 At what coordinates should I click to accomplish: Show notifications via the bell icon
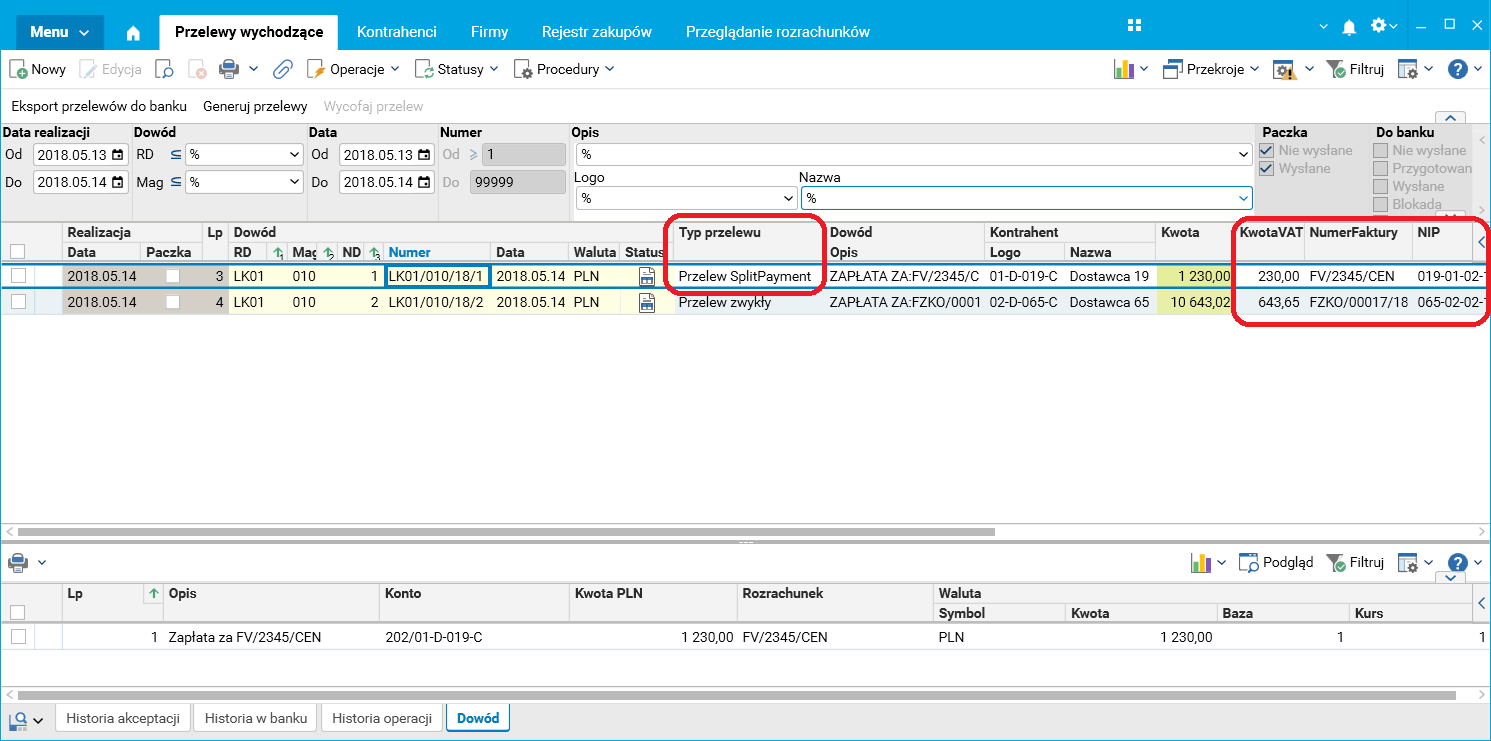coord(1350,26)
